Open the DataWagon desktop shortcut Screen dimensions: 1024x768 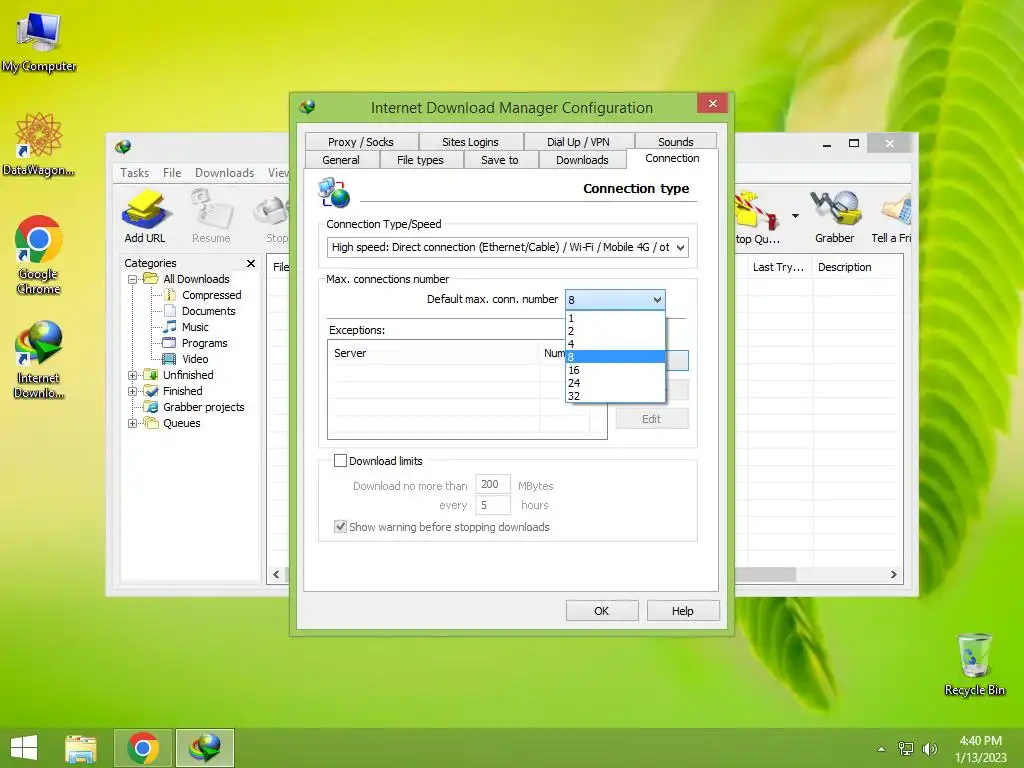tap(39, 144)
